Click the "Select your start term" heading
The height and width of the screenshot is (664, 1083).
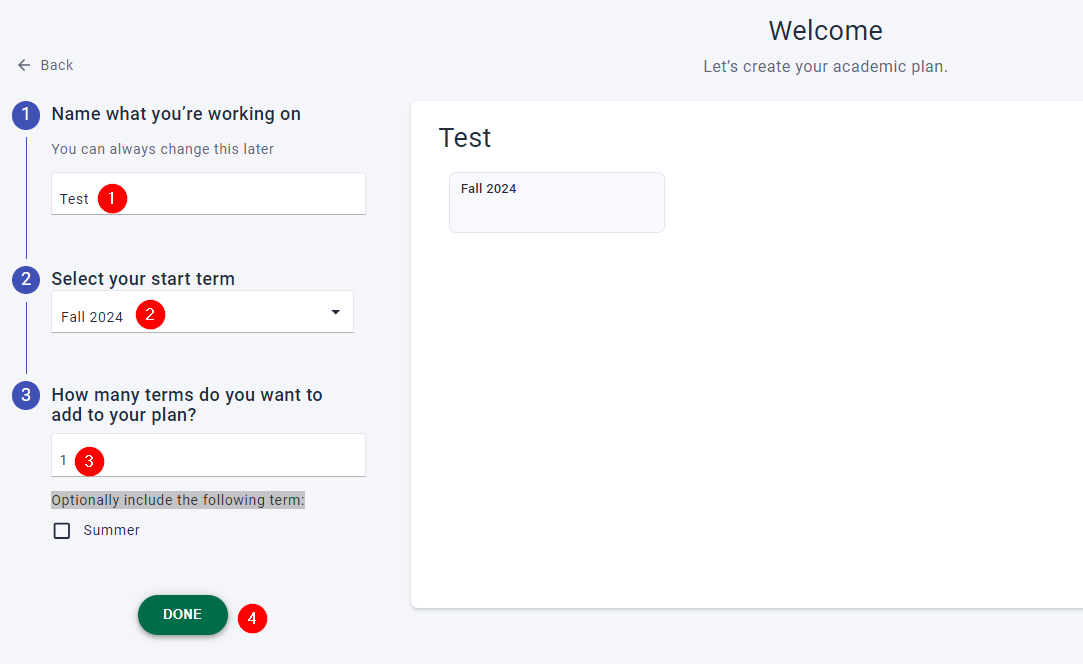(x=143, y=279)
